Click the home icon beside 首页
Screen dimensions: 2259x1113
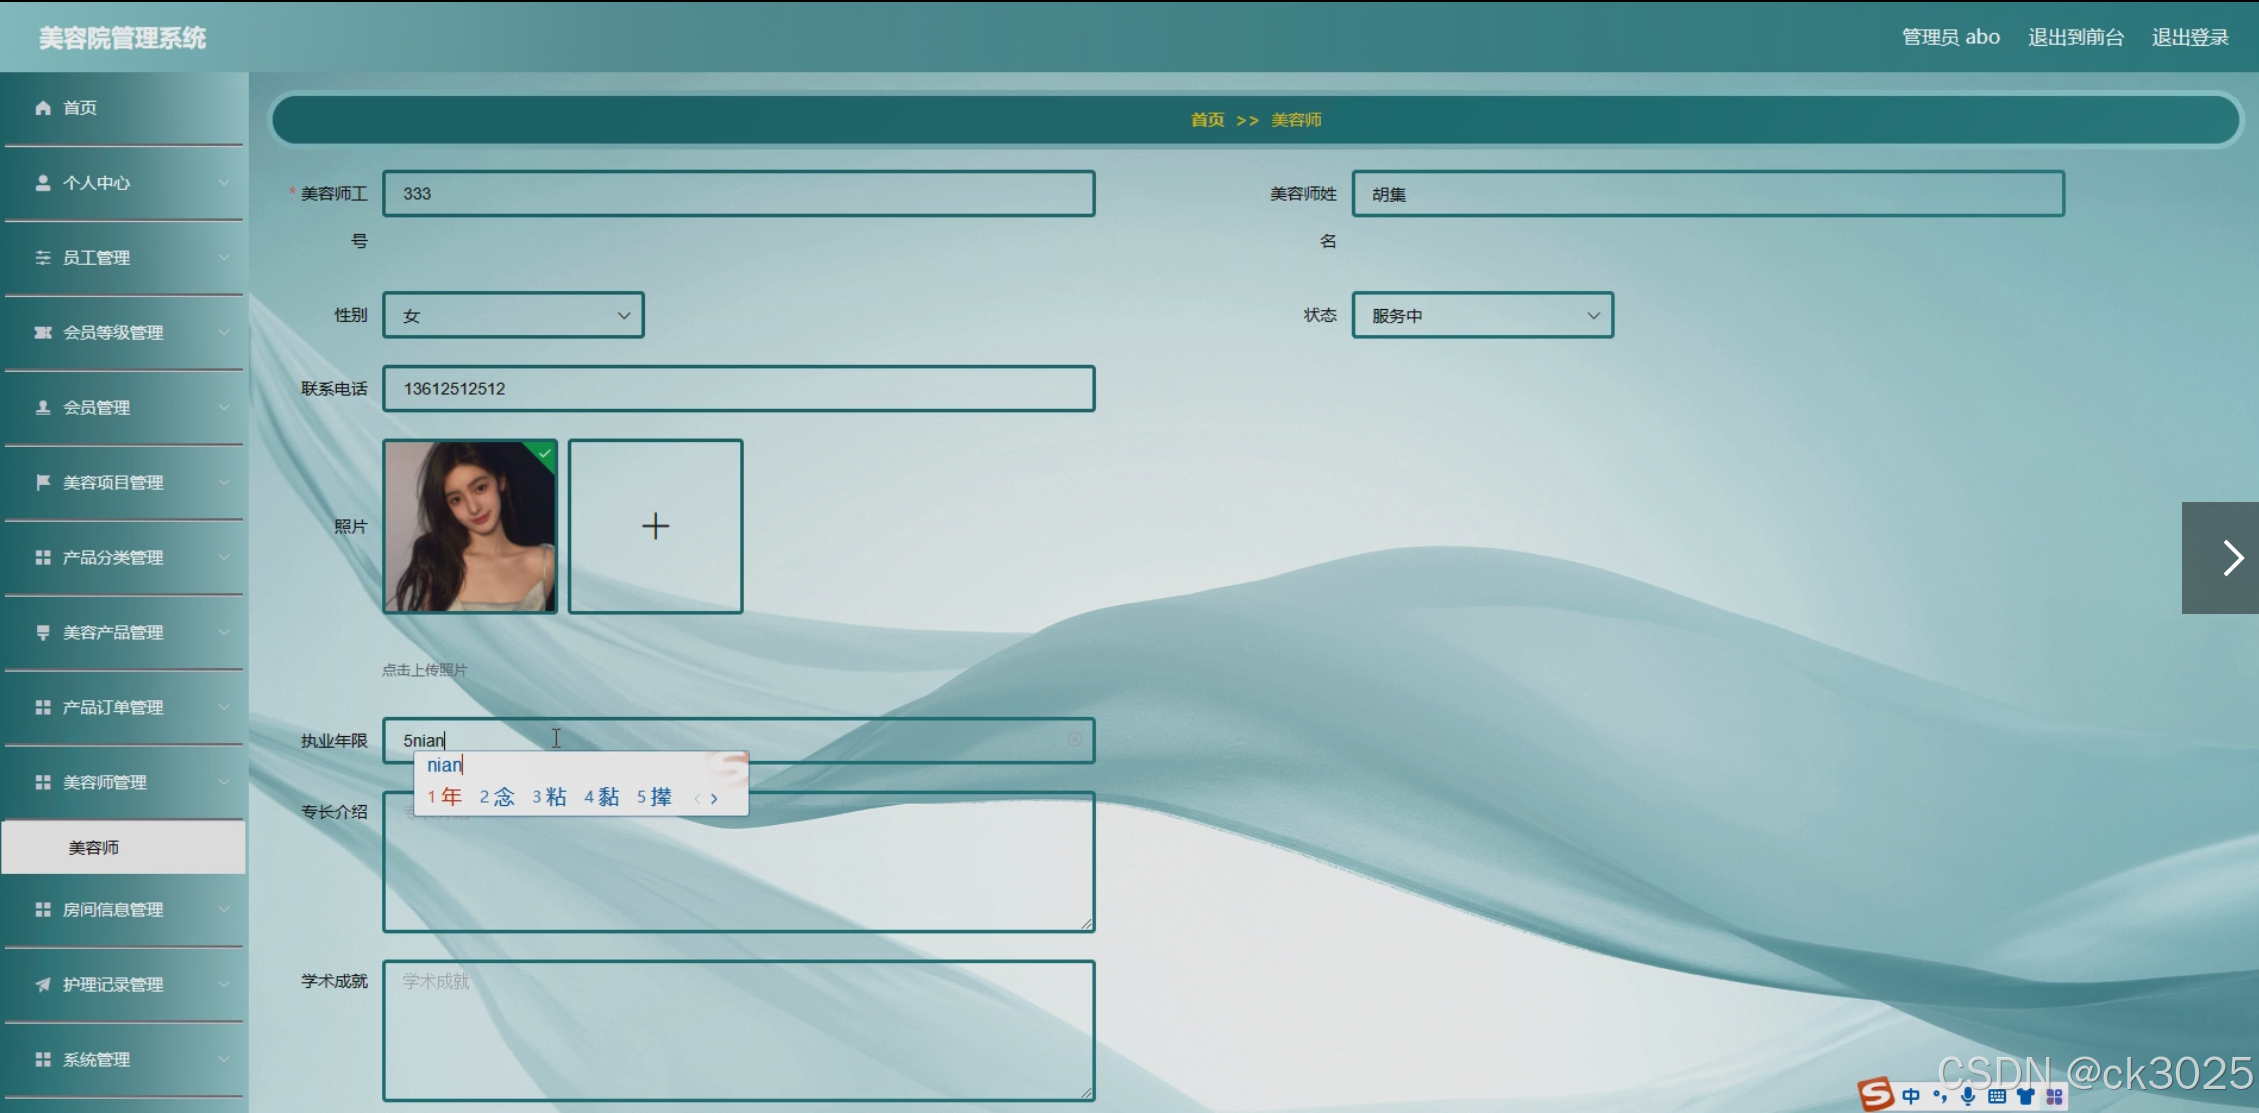(x=43, y=108)
